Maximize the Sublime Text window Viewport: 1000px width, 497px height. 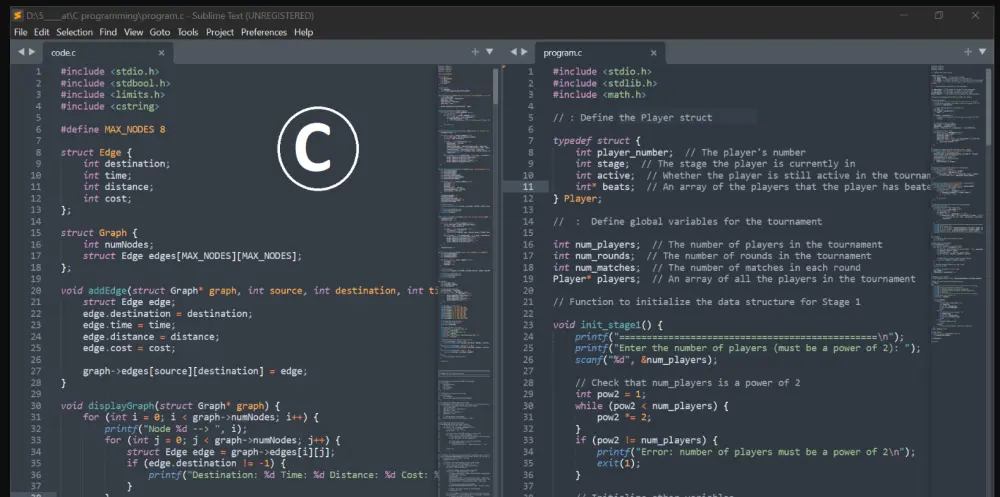click(939, 15)
